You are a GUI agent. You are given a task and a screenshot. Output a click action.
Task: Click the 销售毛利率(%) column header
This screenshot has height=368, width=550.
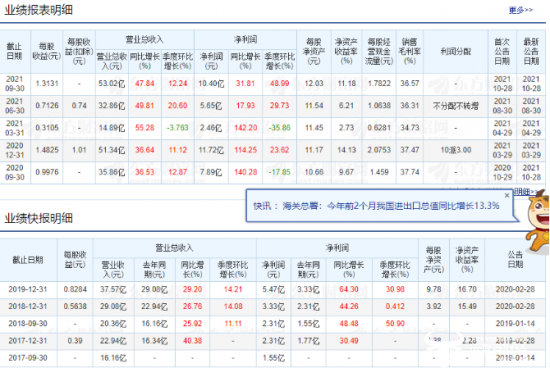[410, 51]
